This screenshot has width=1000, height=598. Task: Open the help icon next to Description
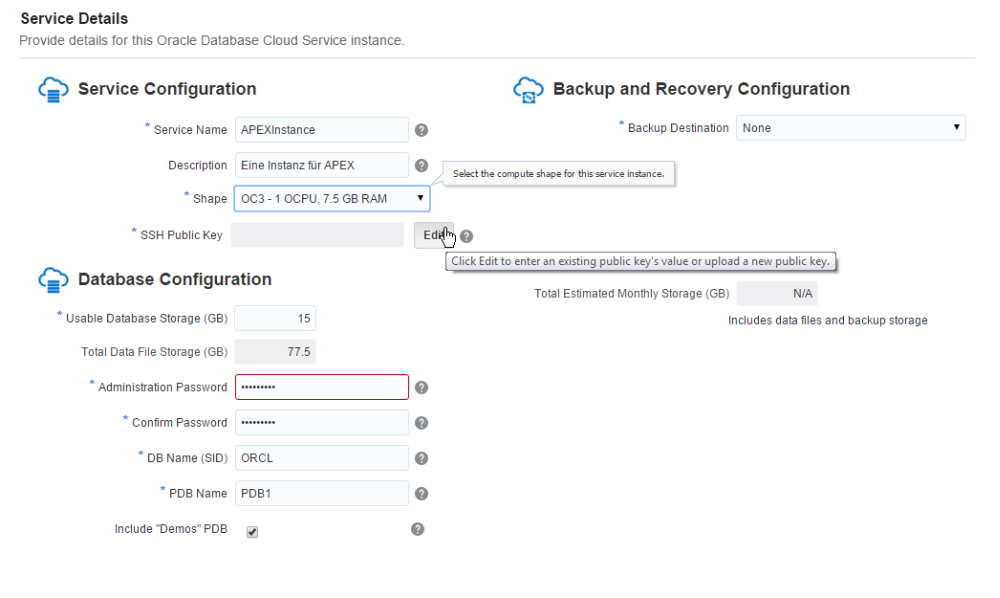[421, 165]
